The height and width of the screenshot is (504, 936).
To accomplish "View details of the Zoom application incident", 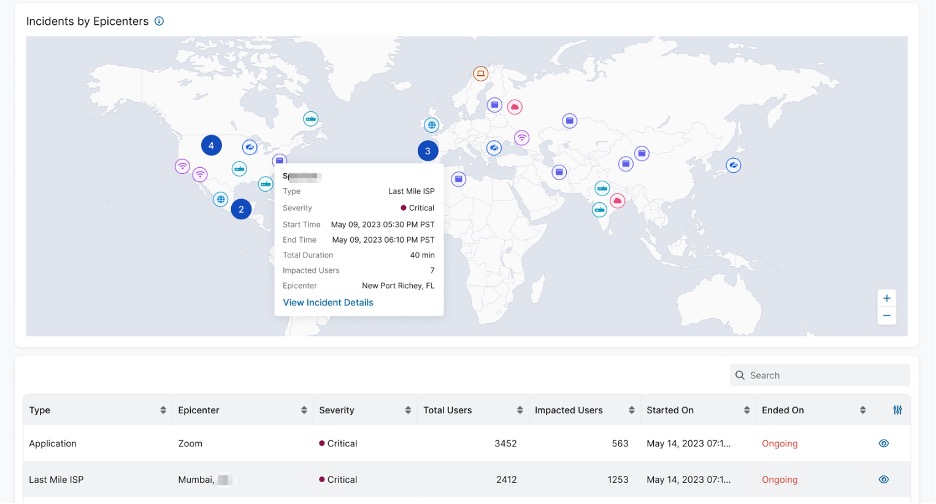I will coord(883,443).
